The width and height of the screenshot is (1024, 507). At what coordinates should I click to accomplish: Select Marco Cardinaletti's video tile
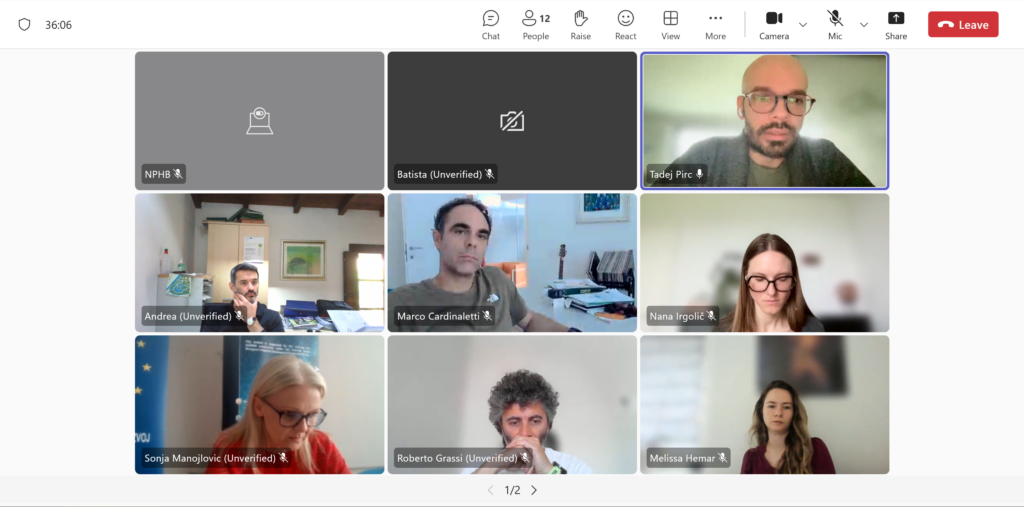(x=512, y=263)
